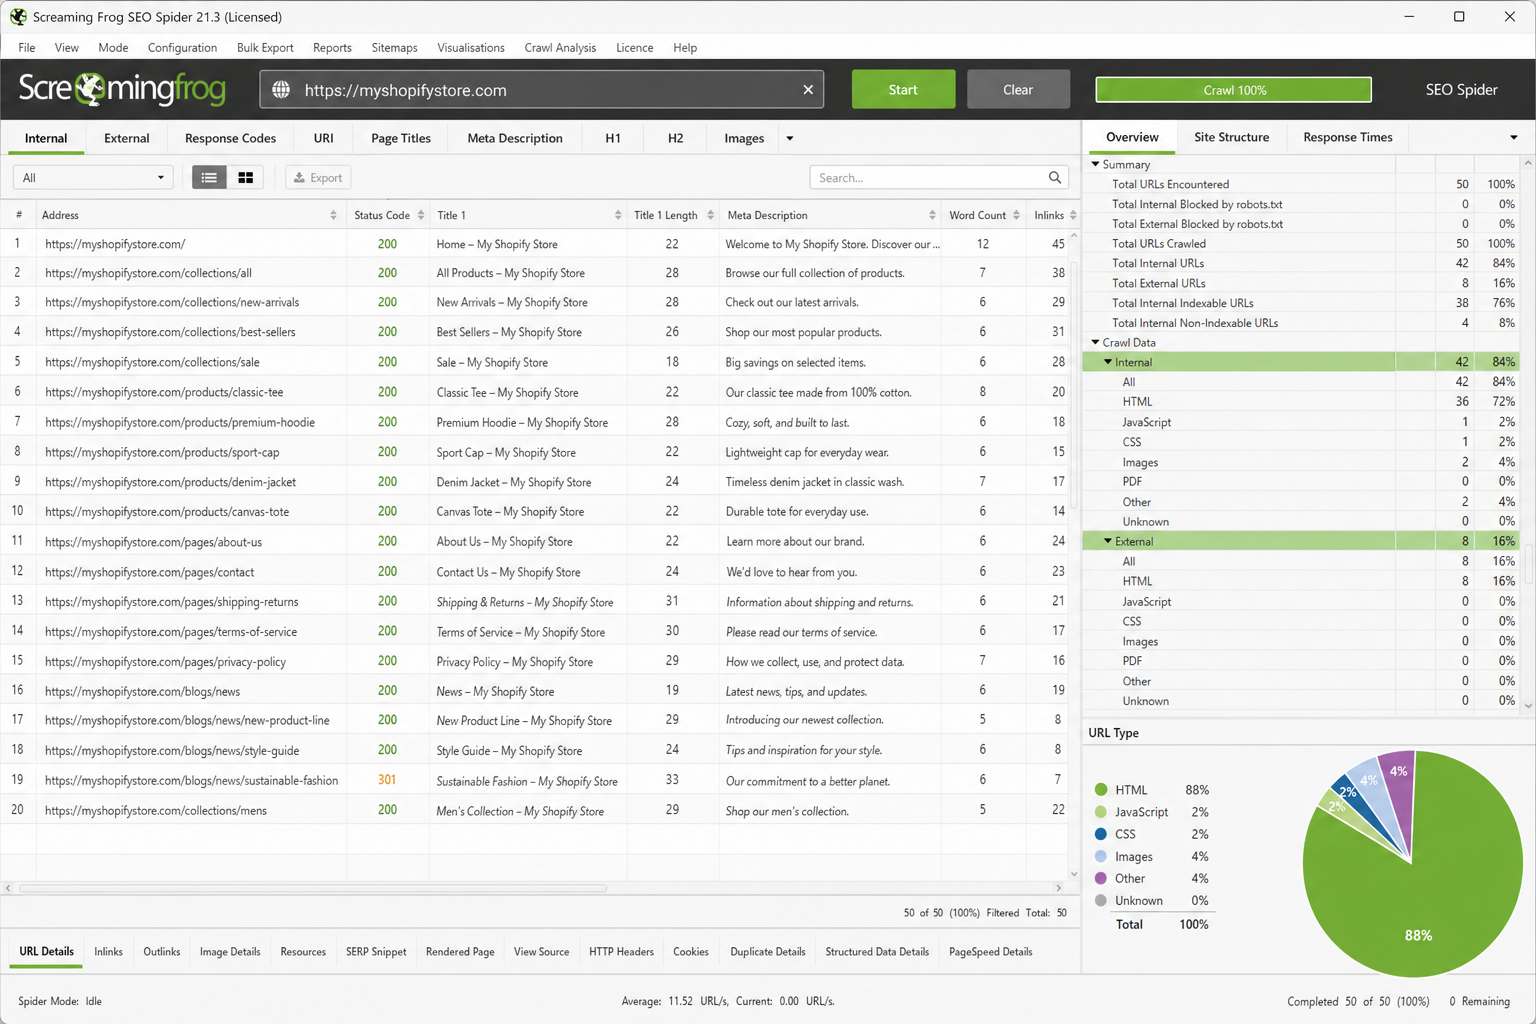The height and width of the screenshot is (1024, 1536).
Task: Open the Bulk Export menu
Action: tap(265, 47)
